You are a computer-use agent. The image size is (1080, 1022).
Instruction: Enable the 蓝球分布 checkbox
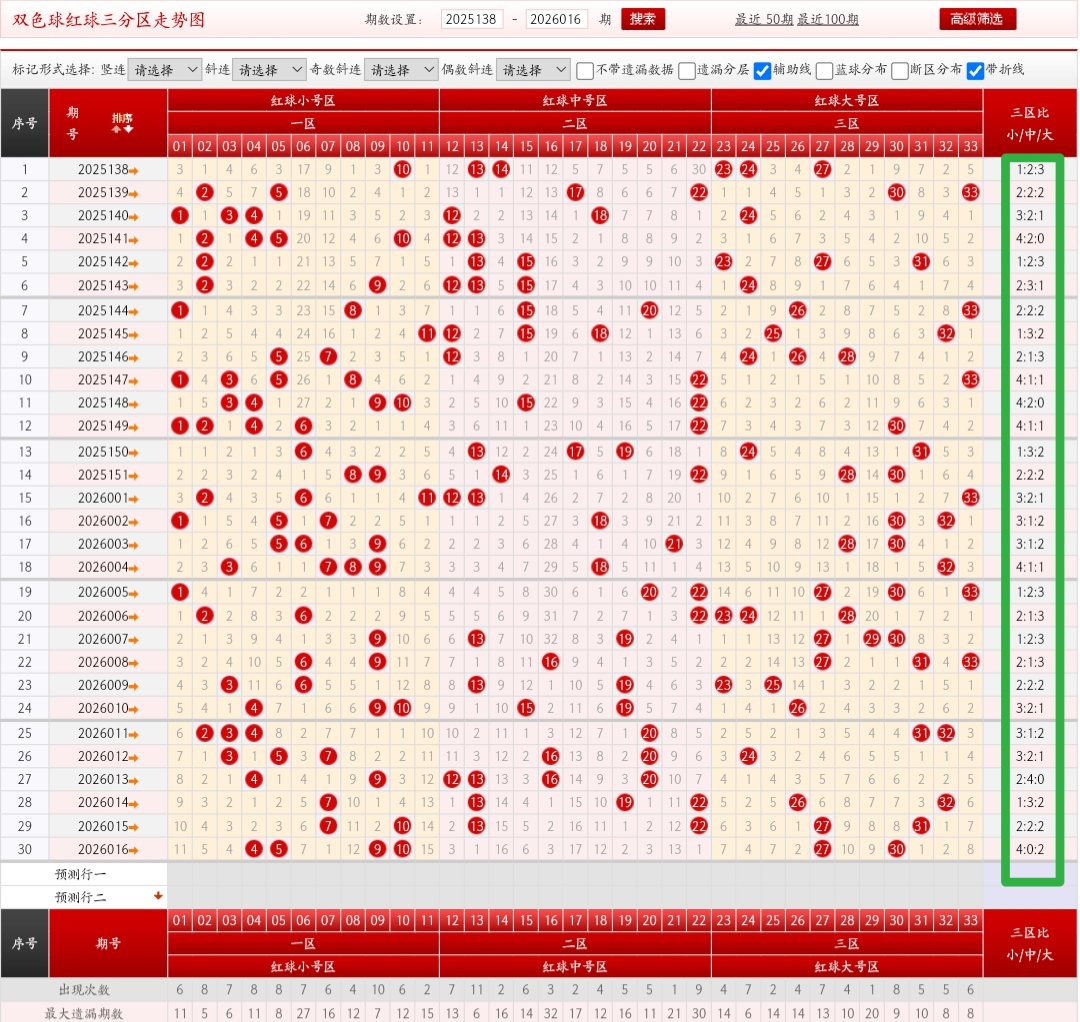(x=824, y=70)
